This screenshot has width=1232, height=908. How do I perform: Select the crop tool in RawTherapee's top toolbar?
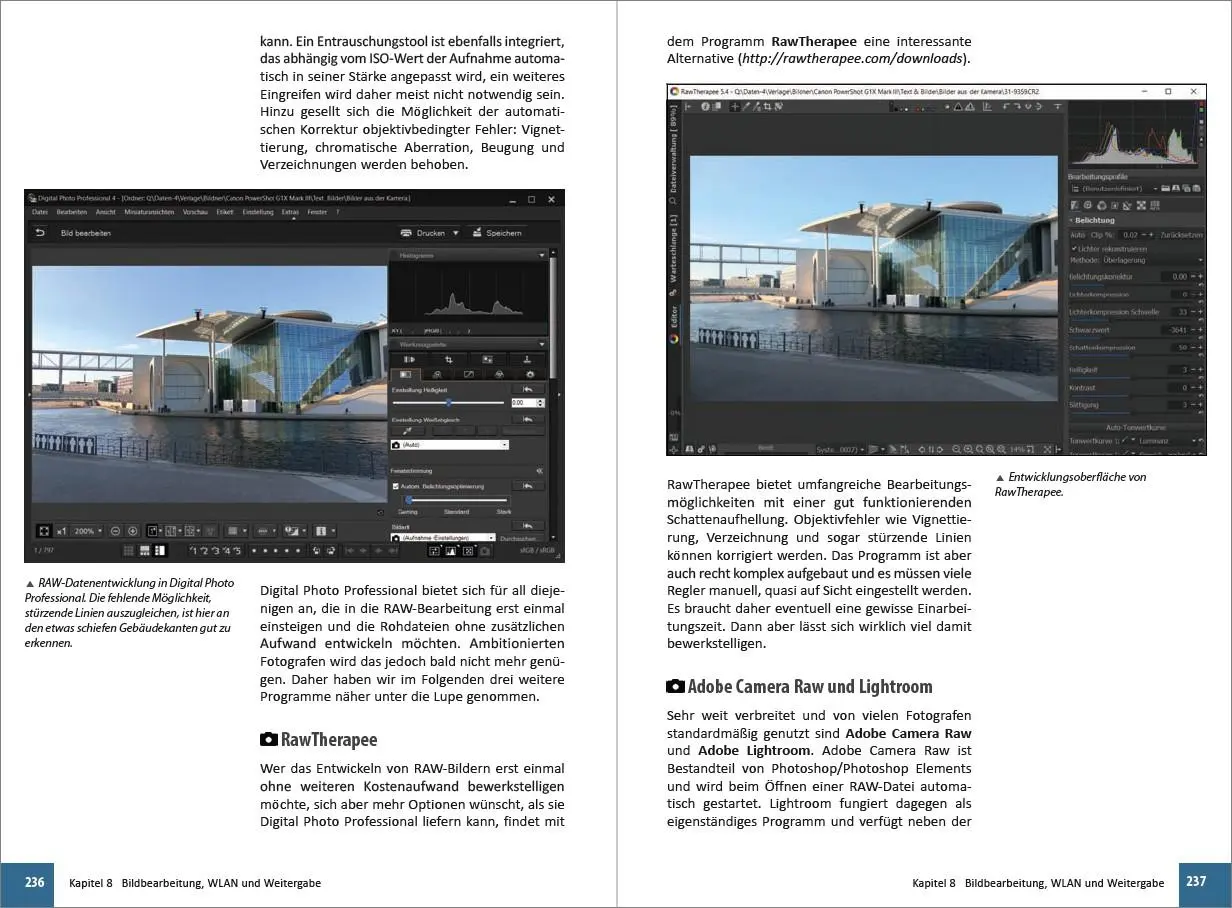click(x=768, y=106)
